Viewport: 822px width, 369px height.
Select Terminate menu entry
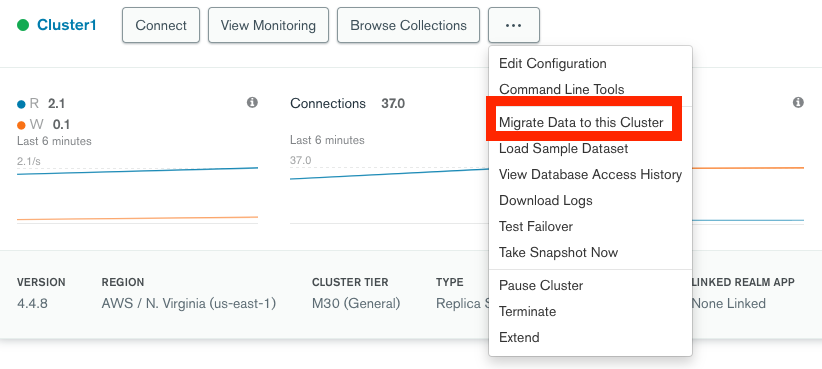coord(527,311)
